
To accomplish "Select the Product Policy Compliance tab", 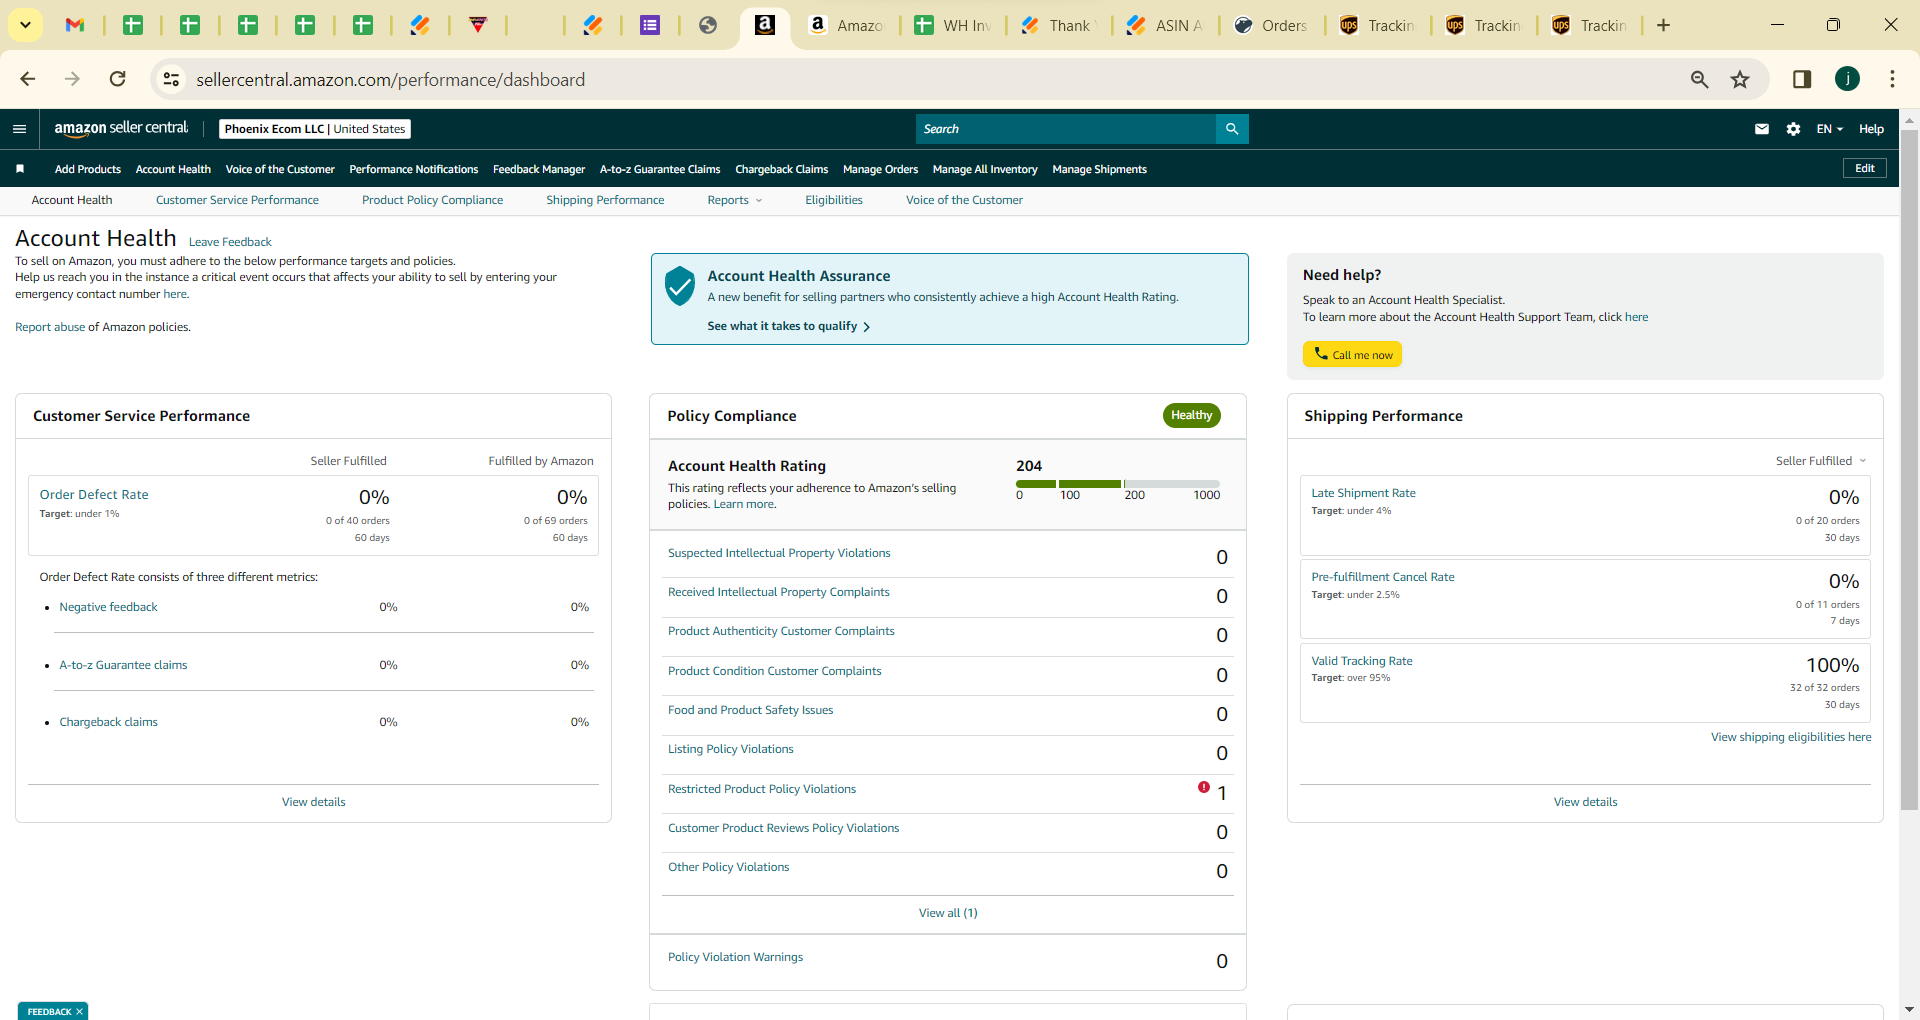I will (432, 200).
